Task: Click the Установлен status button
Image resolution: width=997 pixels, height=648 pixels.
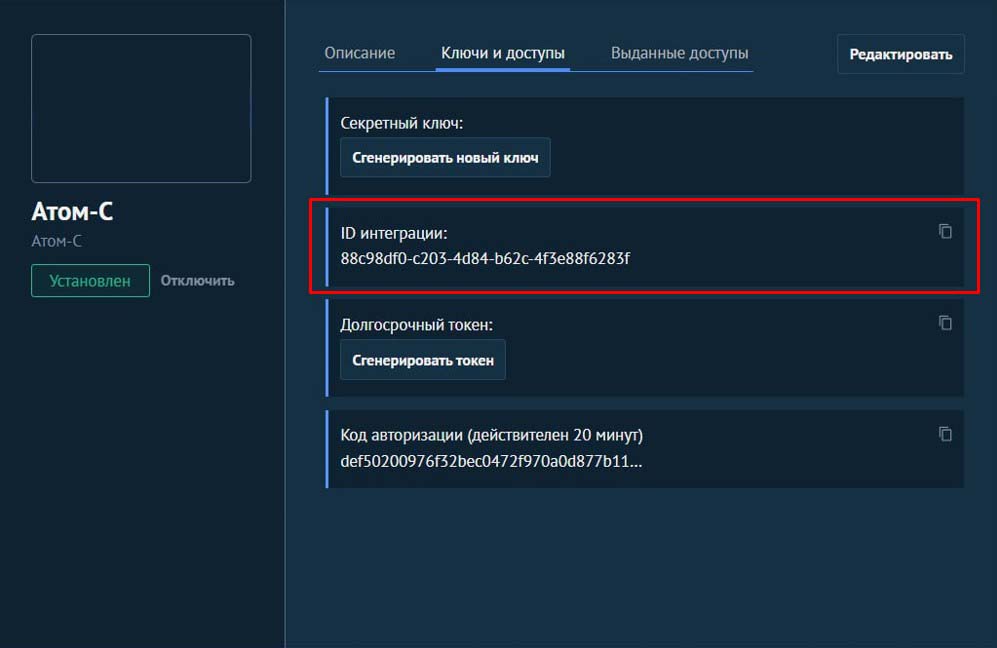Action: click(90, 280)
